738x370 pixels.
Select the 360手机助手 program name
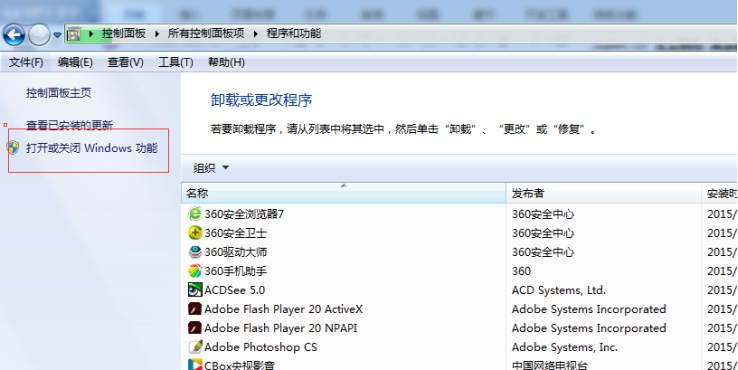point(235,271)
